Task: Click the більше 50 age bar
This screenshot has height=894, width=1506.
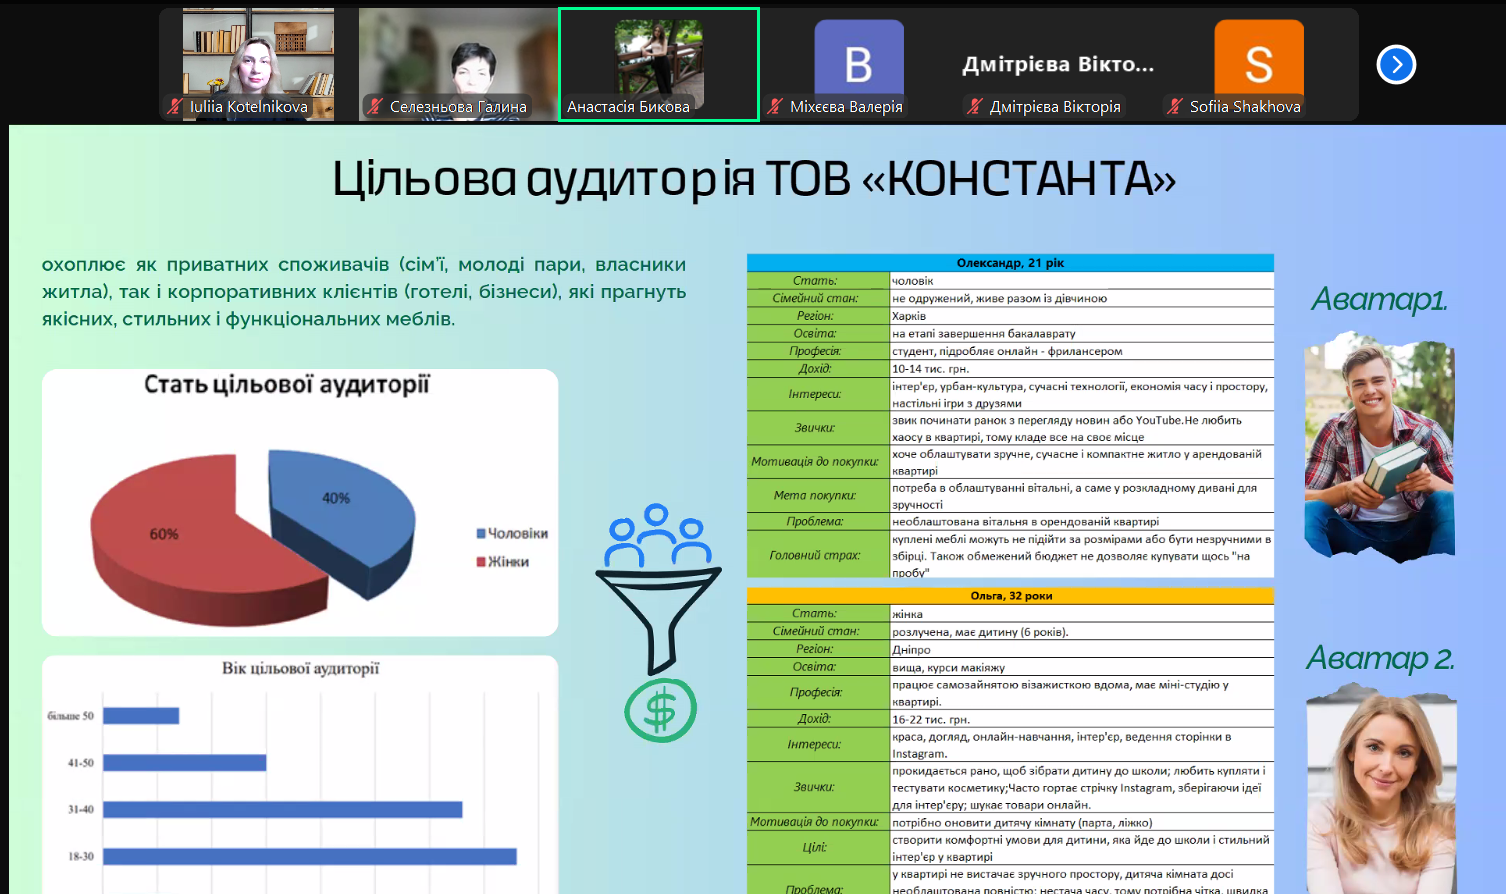Action: pos(141,716)
